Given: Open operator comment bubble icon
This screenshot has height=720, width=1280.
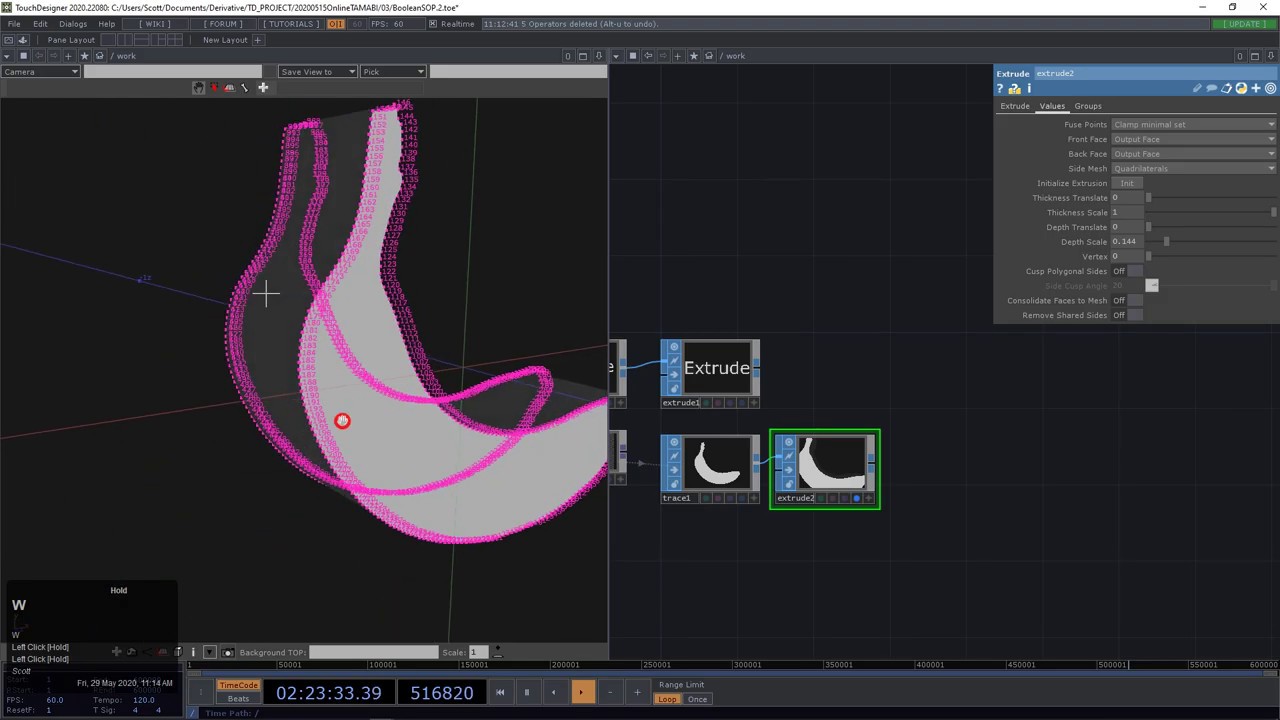Looking at the screenshot, I should 1211,89.
